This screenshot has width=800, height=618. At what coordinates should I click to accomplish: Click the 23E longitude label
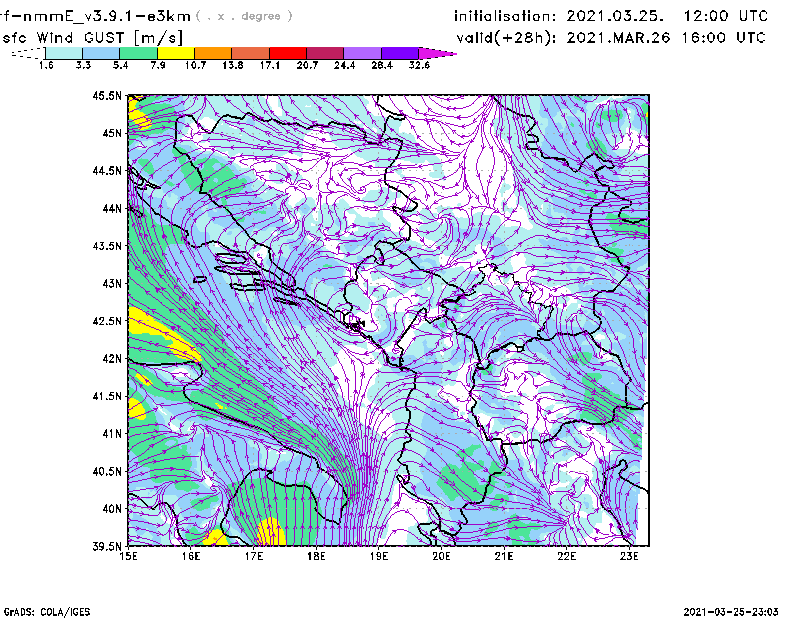coord(629,556)
